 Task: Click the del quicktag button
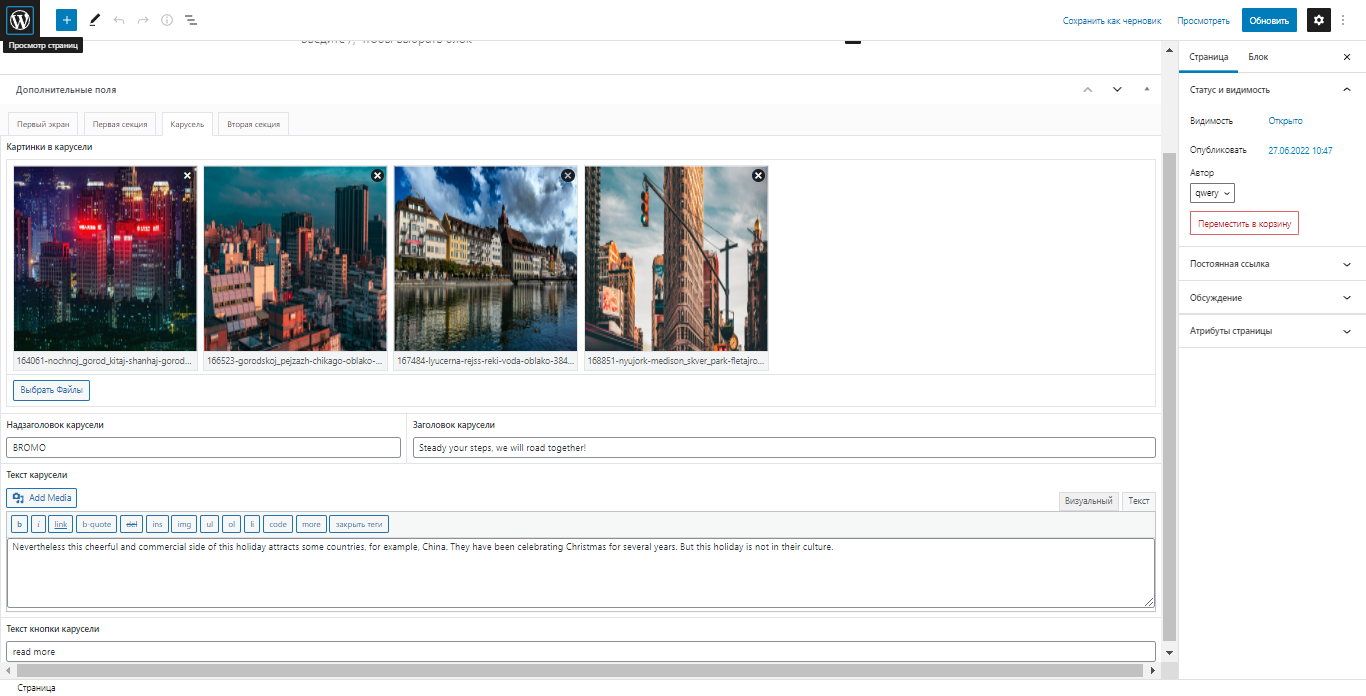tap(132, 524)
